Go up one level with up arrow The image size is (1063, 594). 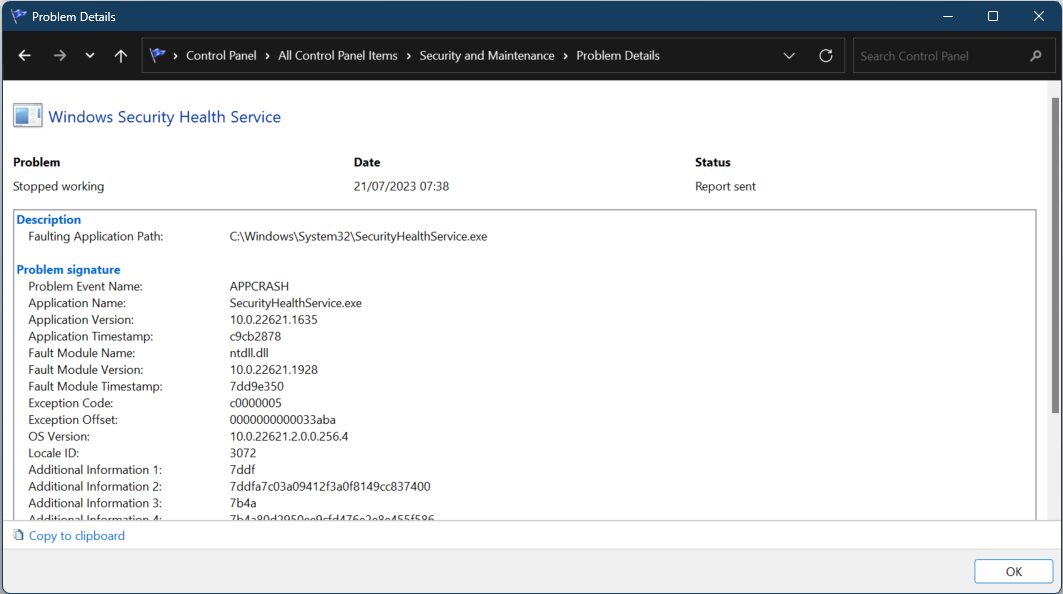click(121, 56)
